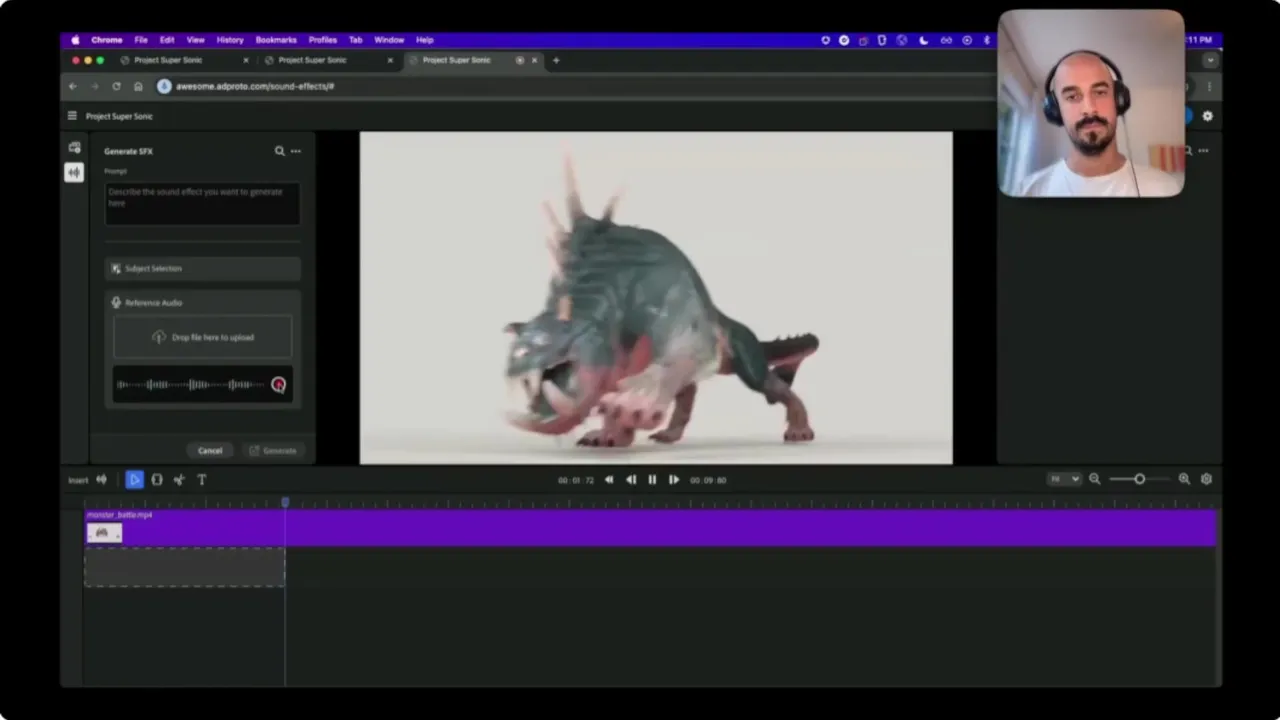Click the timeline zoom slider handle

pos(1139,479)
